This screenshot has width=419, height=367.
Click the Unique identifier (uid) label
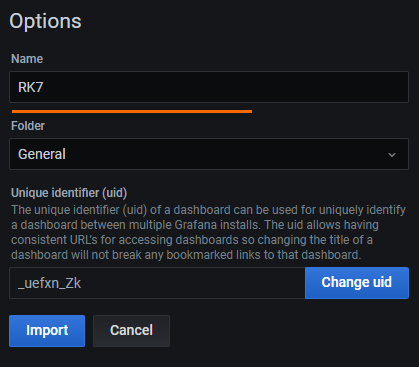pos(69,193)
